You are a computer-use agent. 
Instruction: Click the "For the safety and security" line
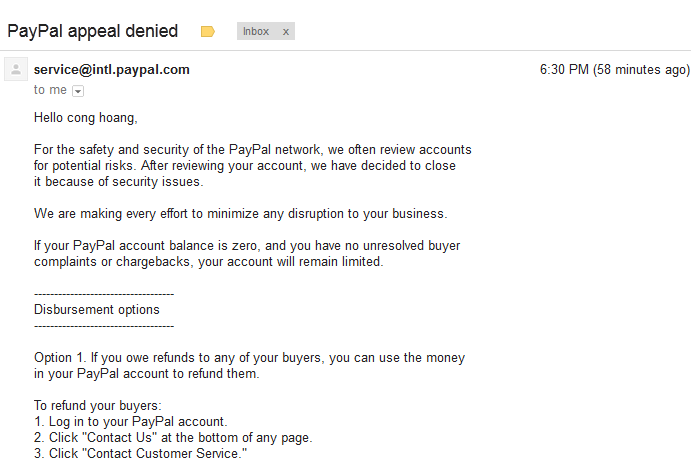tap(252, 150)
